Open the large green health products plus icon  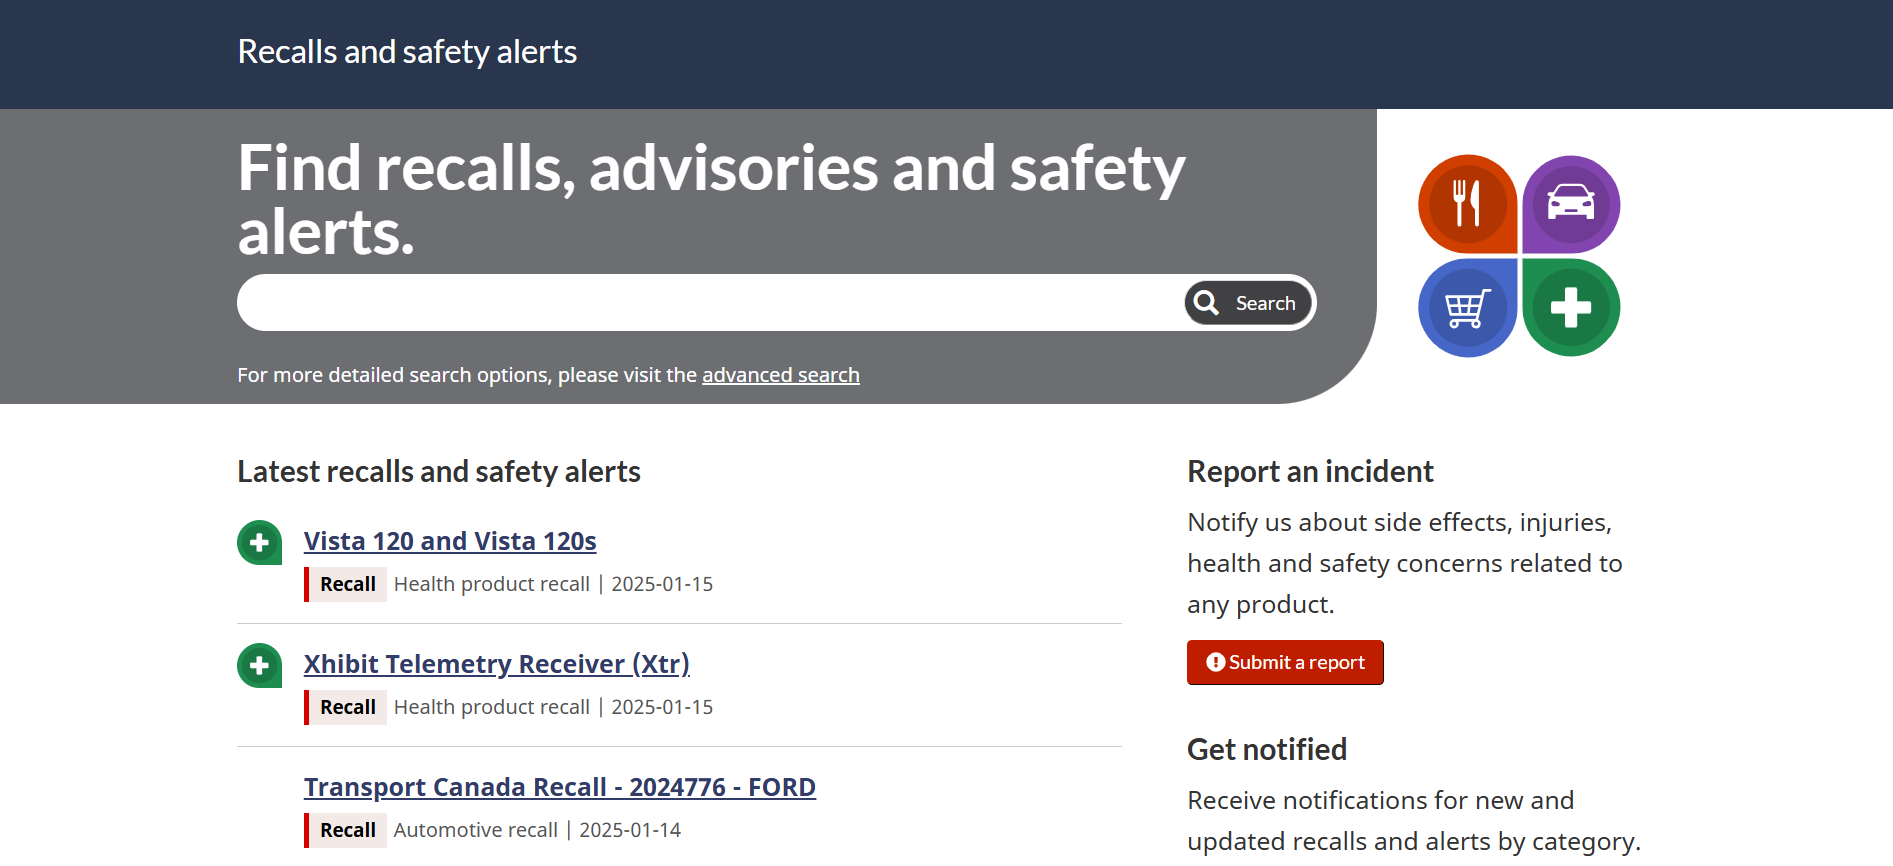pyautogui.click(x=1570, y=308)
